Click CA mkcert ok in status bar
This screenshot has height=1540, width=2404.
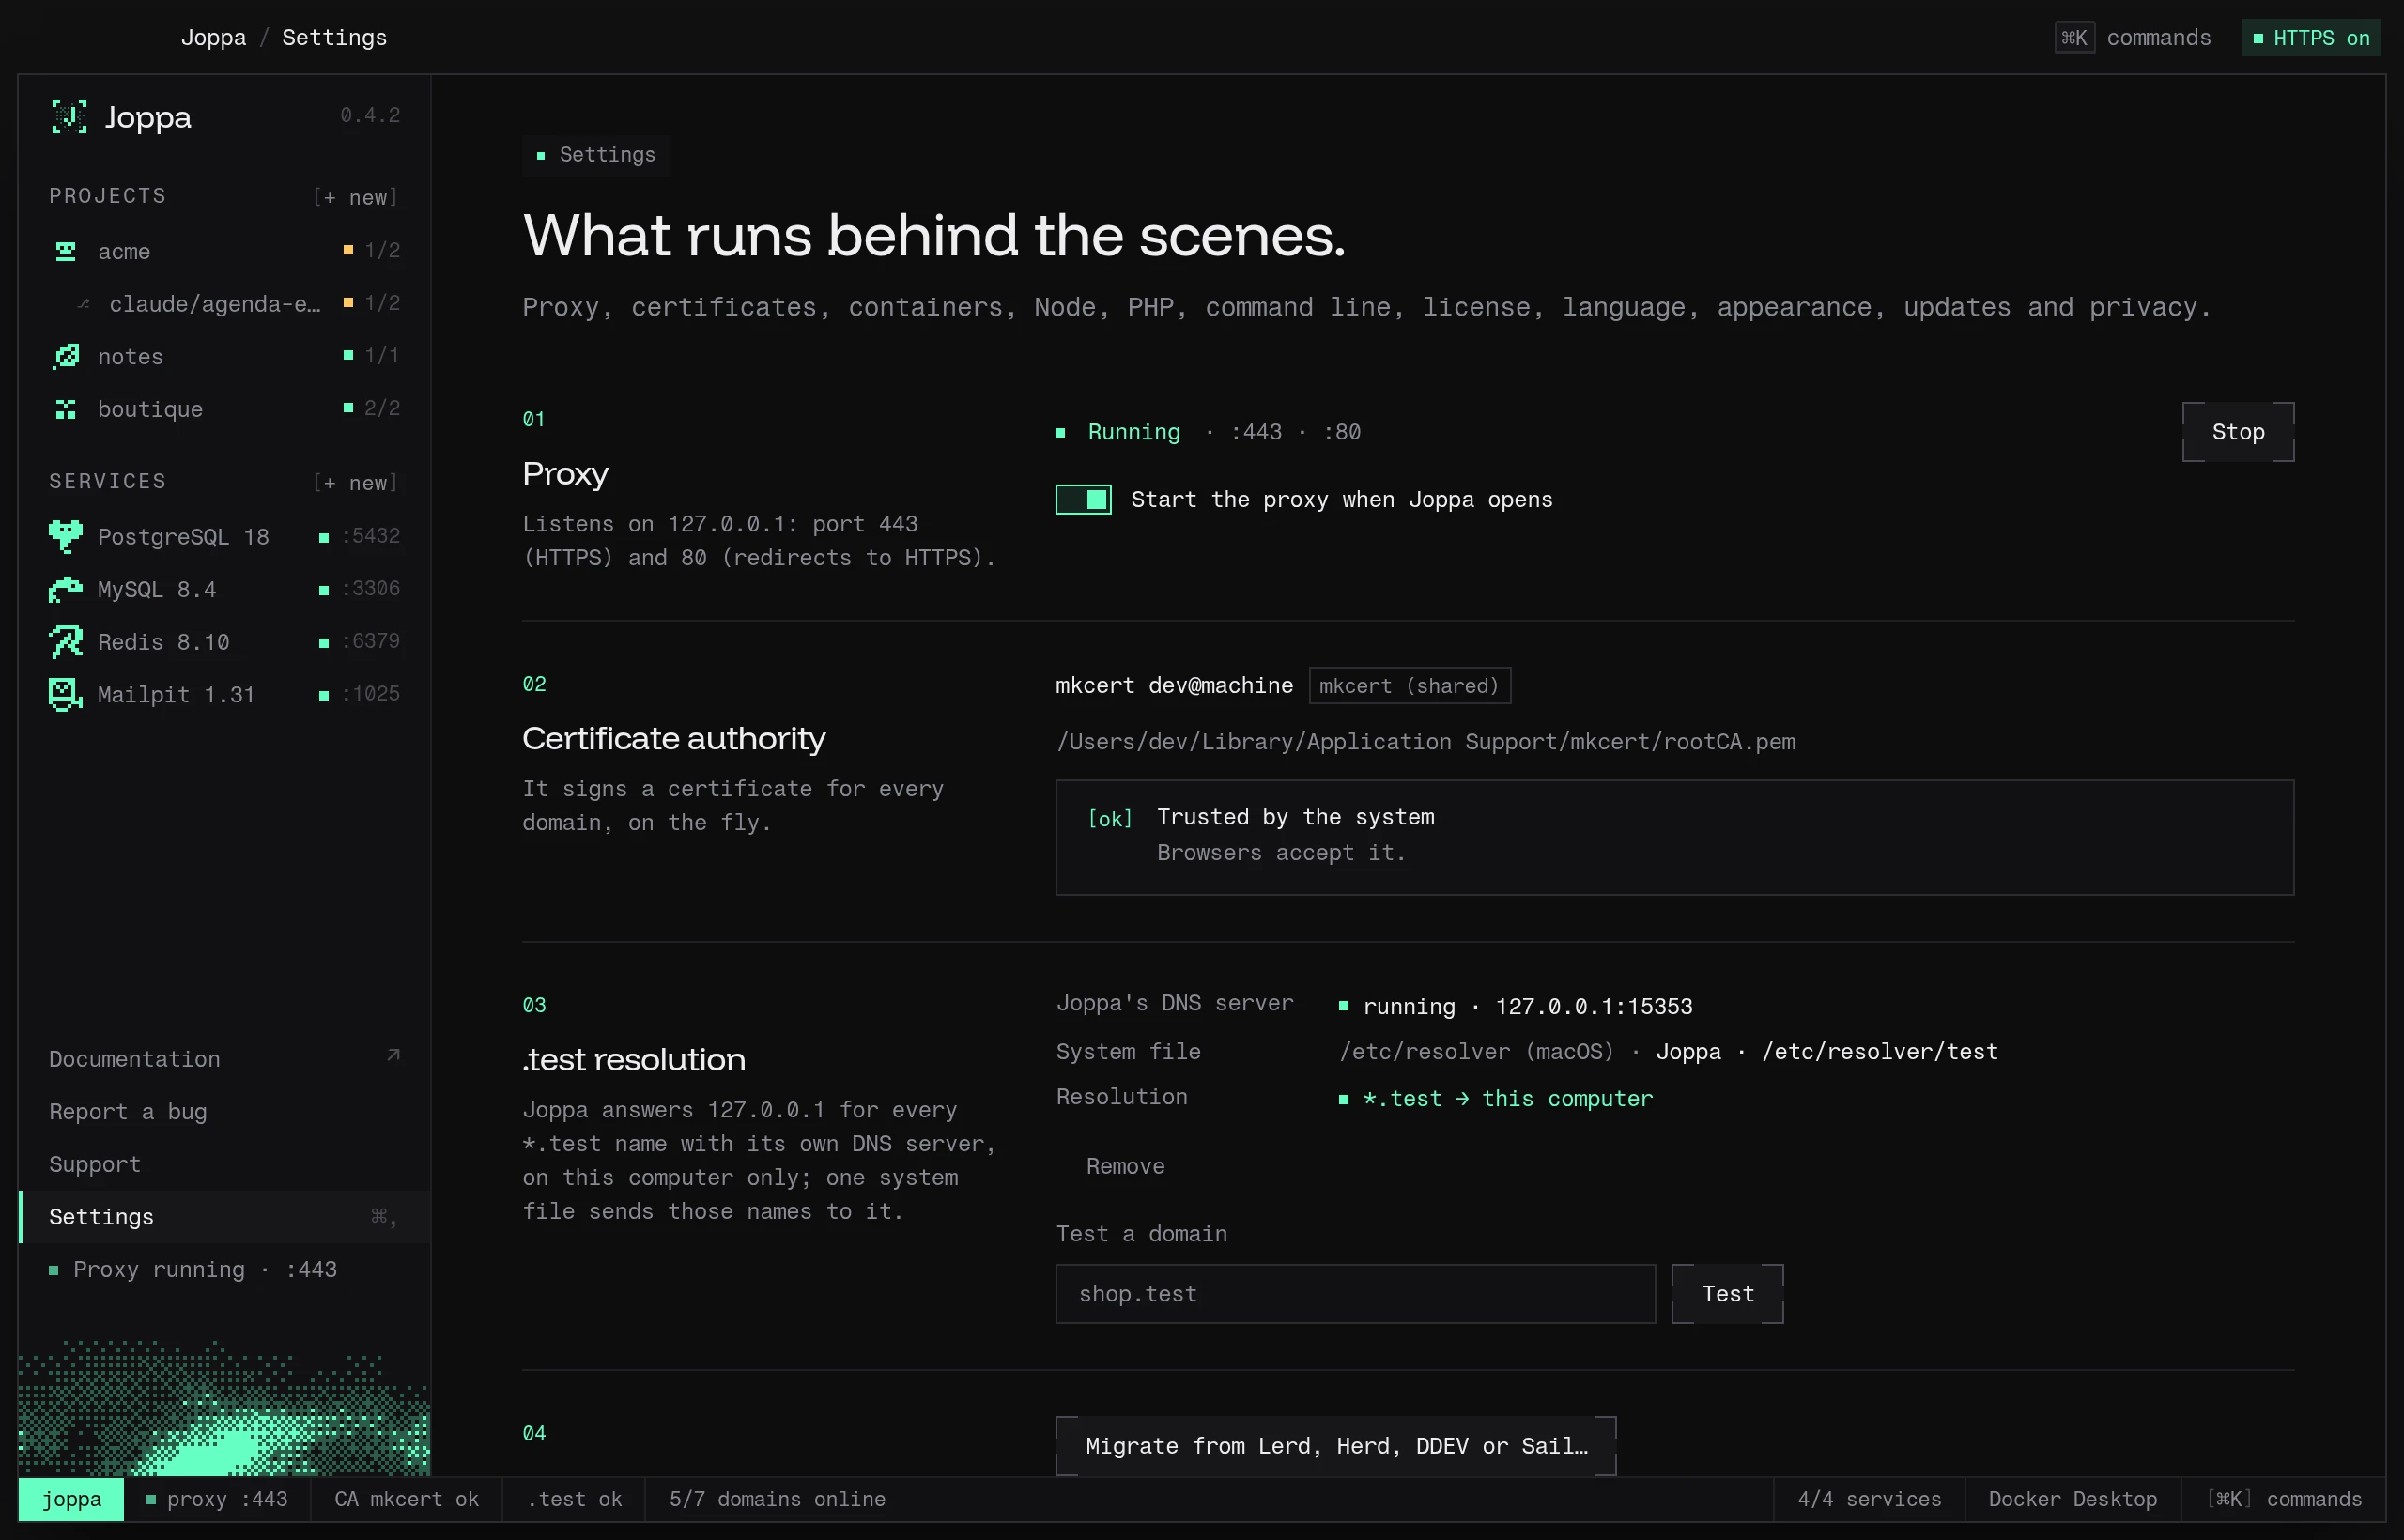coord(406,1499)
